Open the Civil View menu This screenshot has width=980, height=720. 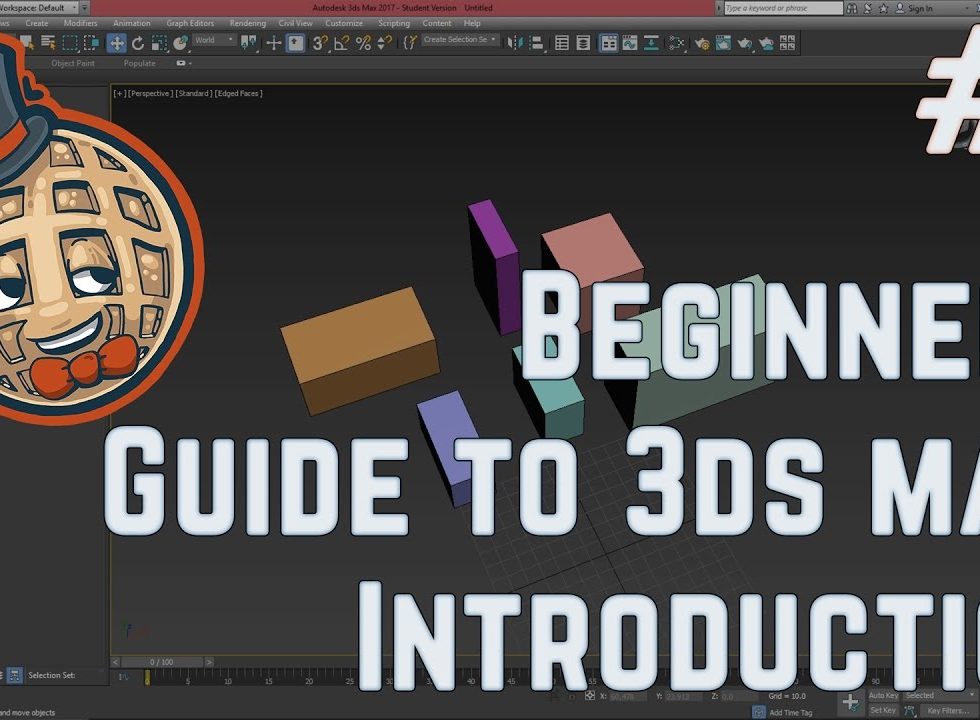pos(296,23)
